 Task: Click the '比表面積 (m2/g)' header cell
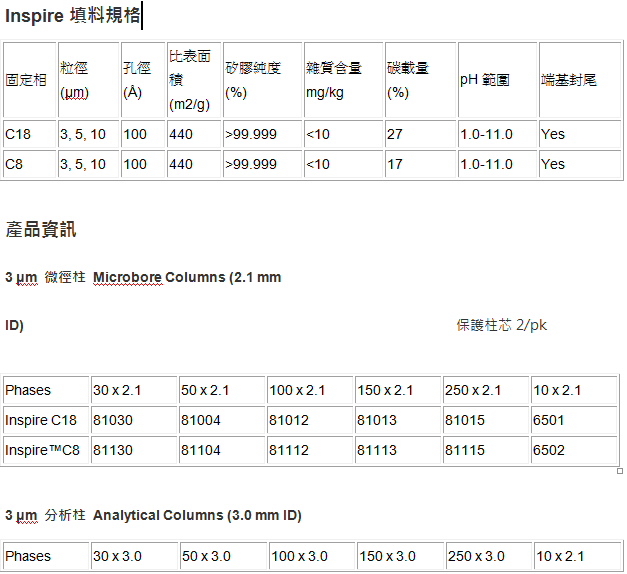tap(194, 80)
